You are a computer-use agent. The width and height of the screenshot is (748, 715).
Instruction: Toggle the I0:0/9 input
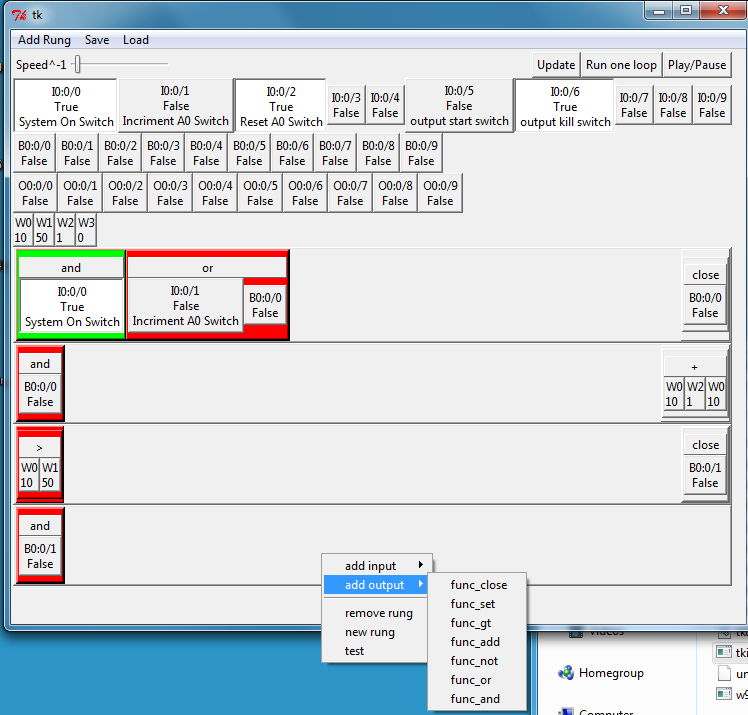tap(712, 105)
